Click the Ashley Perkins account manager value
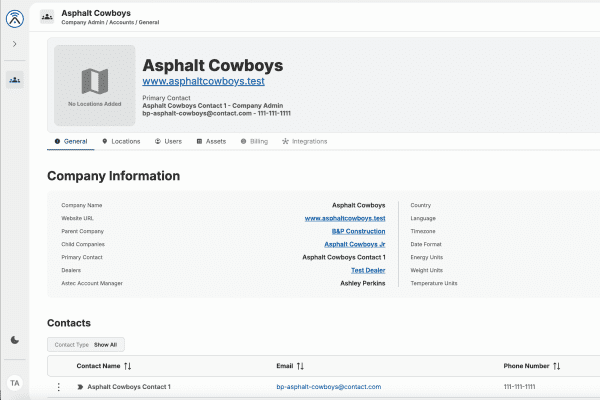The width and height of the screenshot is (600, 400). [363, 283]
